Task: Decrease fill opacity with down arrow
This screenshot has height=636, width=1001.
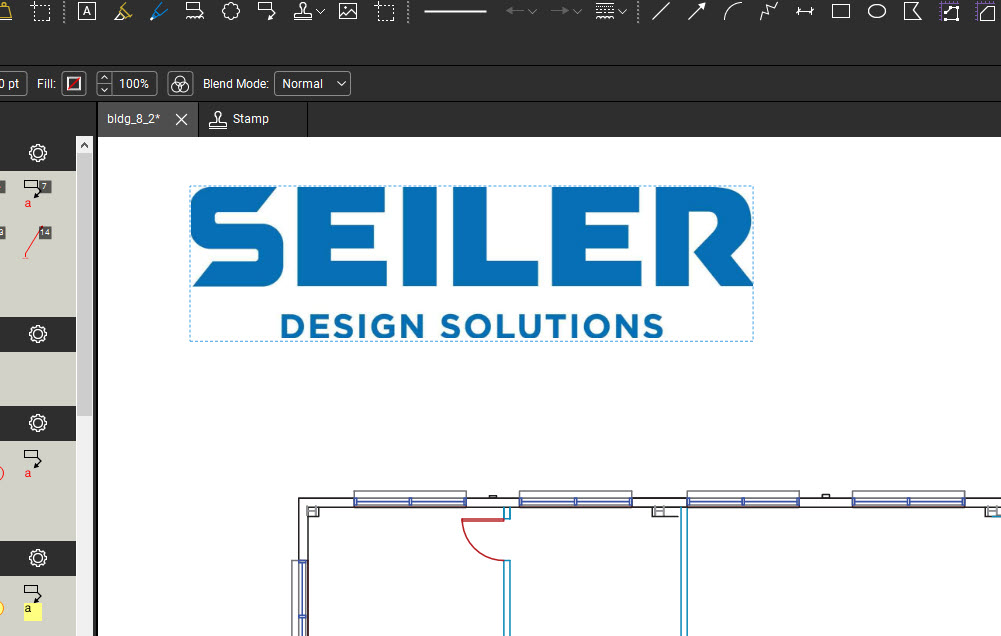Action: coord(104,89)
